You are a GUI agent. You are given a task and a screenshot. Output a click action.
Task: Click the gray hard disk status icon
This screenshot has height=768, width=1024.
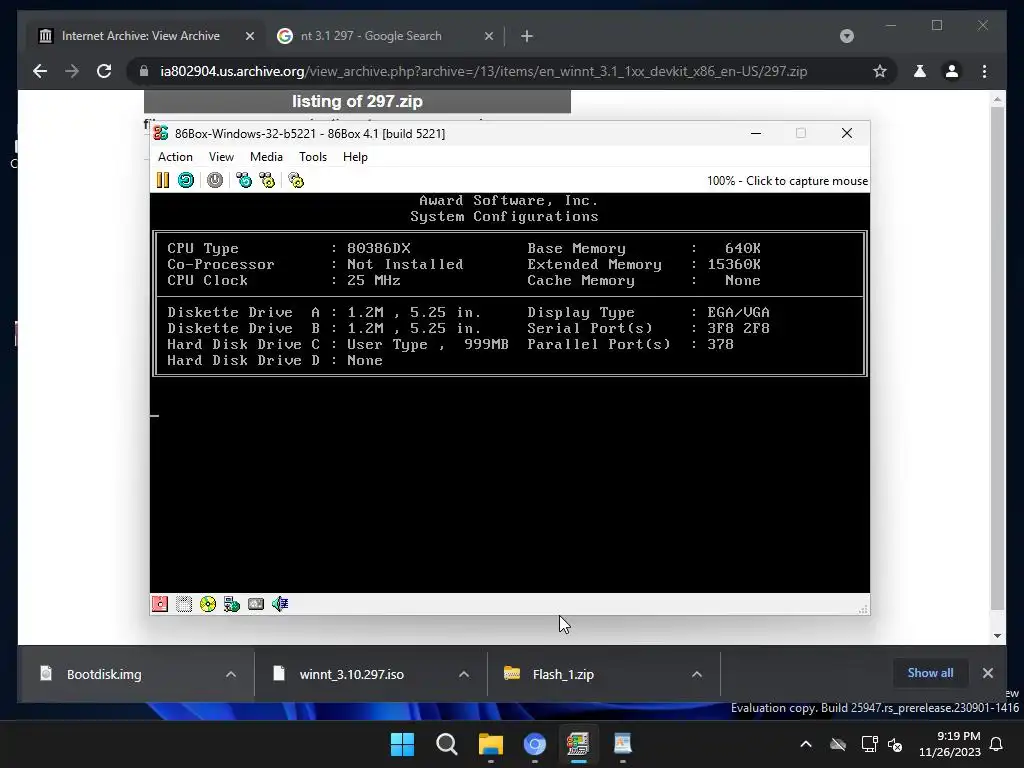coord(256,604)
